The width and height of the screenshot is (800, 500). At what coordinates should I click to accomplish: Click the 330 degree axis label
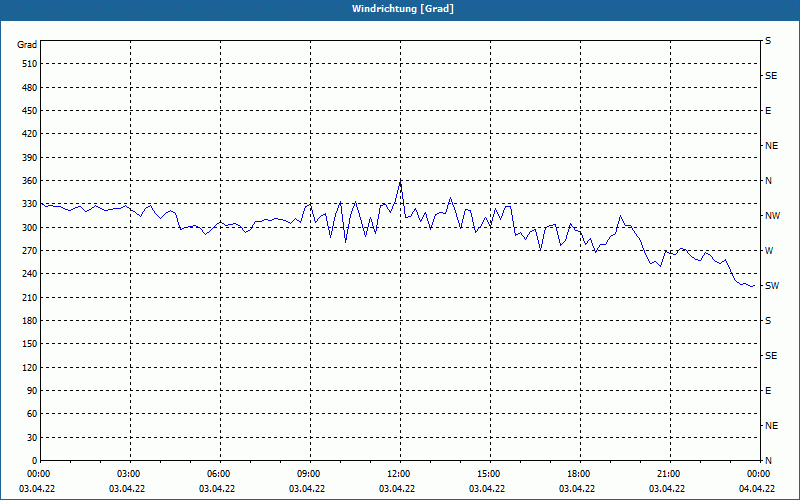(x=30, y=204)
